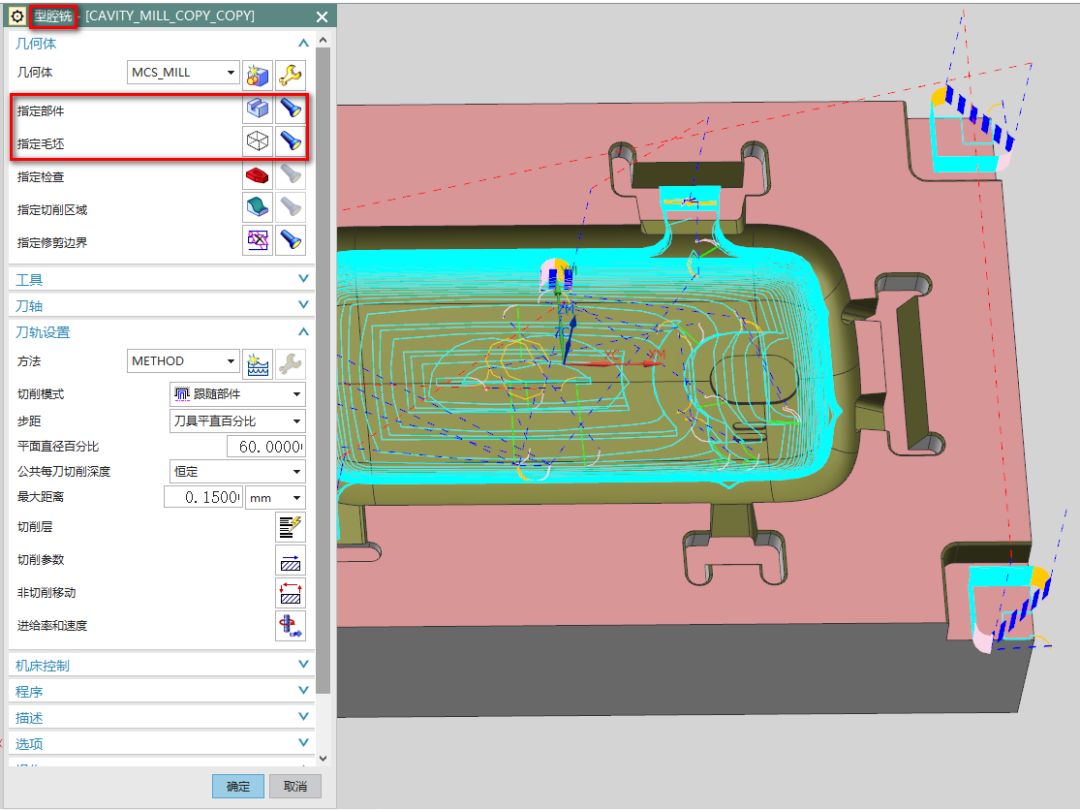Open the 公共每刀切削深度 (恒定) dropdown
This screenshot has height=810, width=1080.
click(x=237, y=471)
